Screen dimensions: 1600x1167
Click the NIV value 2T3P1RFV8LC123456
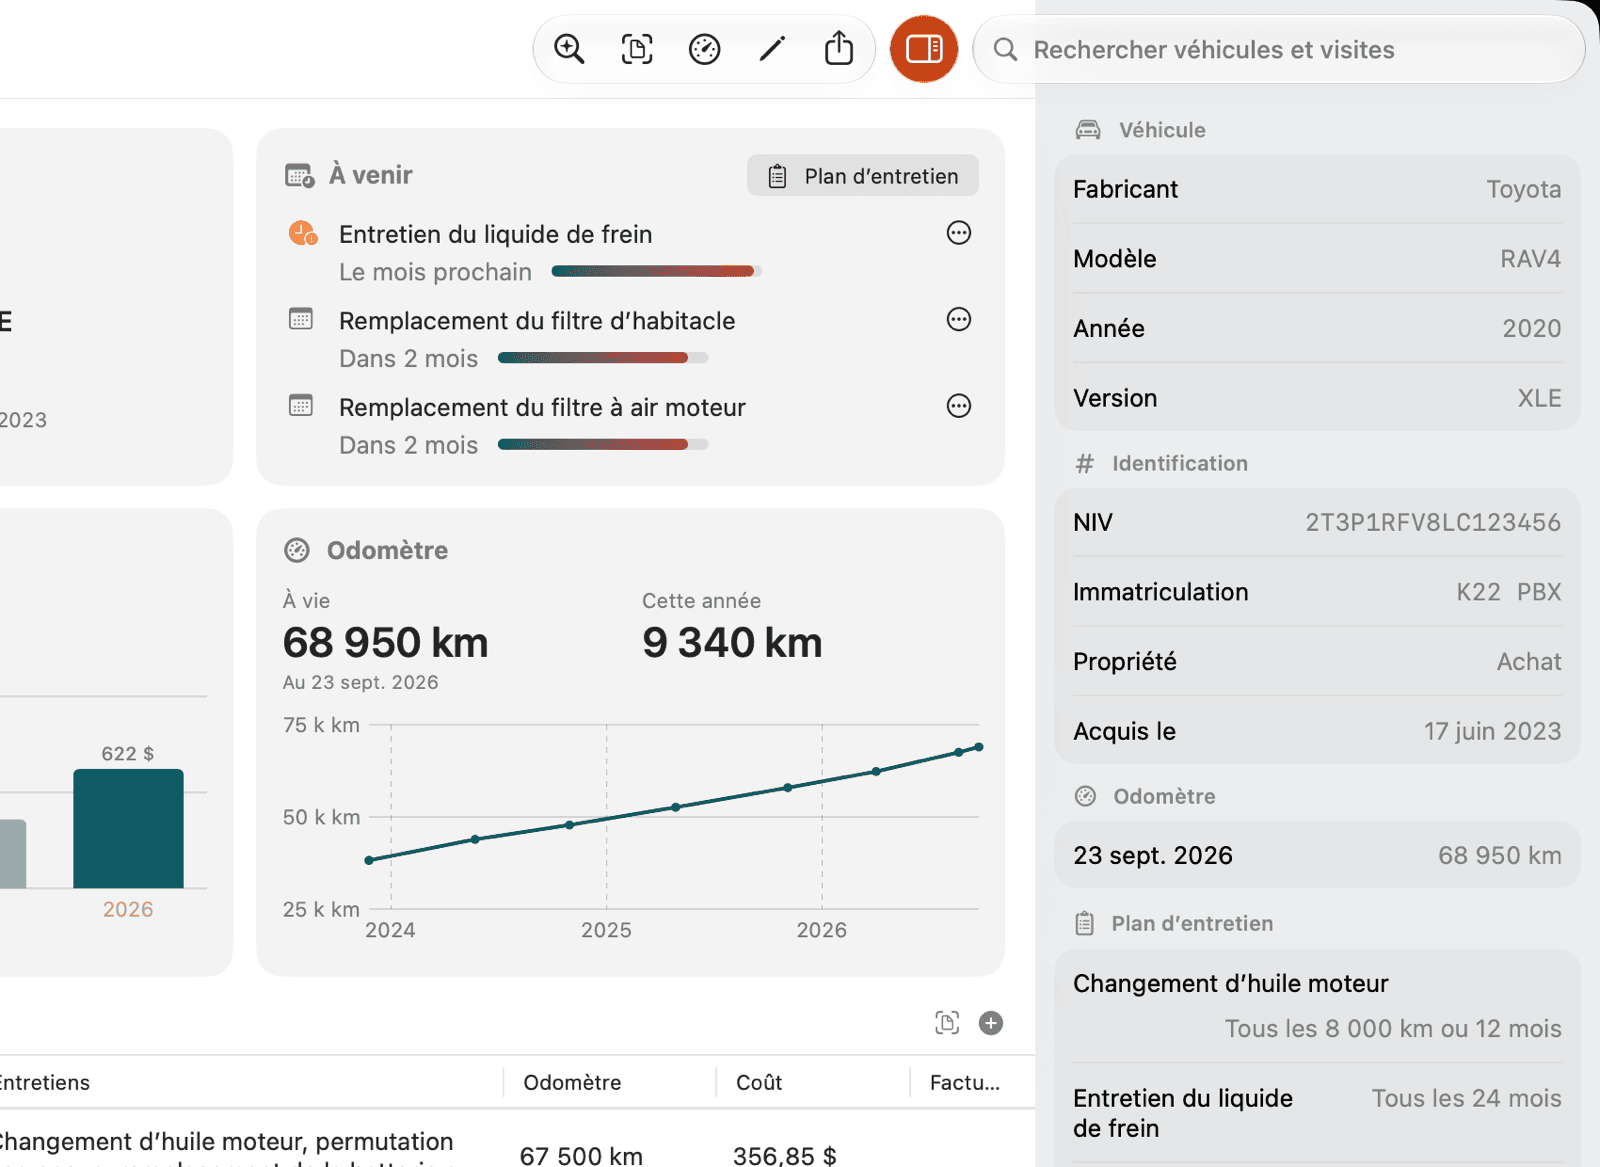tap(1433, 522)
